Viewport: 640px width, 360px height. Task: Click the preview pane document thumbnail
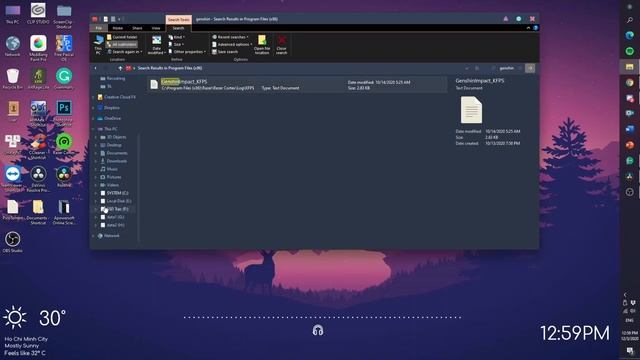point(471,110)
